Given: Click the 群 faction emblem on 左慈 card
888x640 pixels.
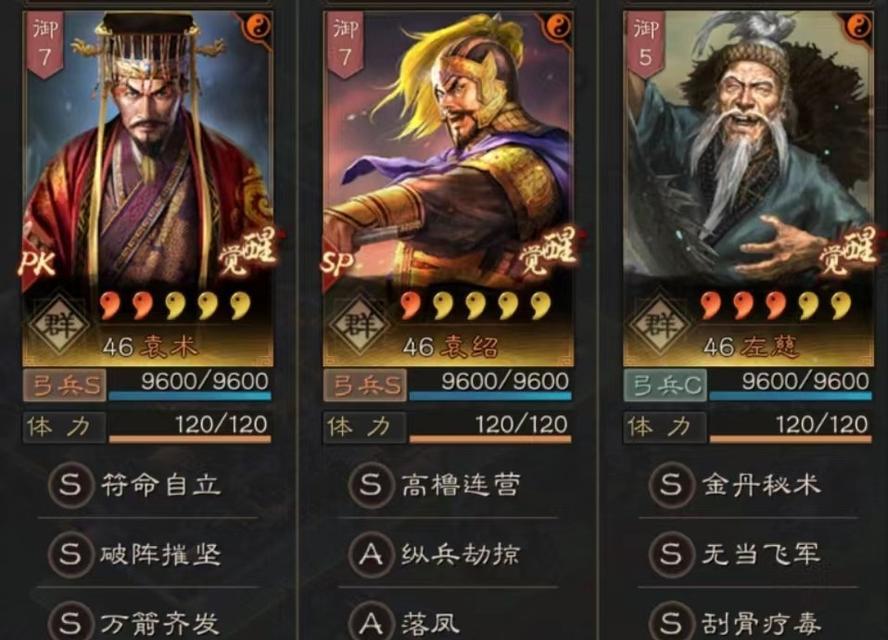Looking at the screenshot, I should point(660,325).
